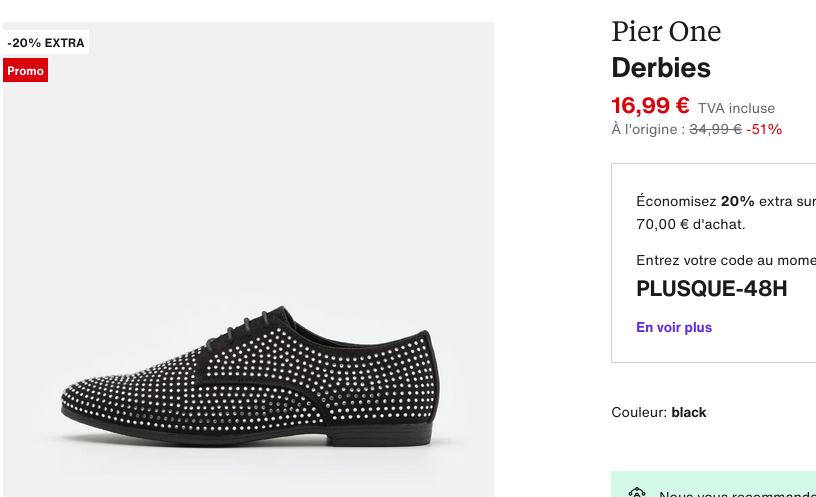Click the 16,99 € sale price

650,105
